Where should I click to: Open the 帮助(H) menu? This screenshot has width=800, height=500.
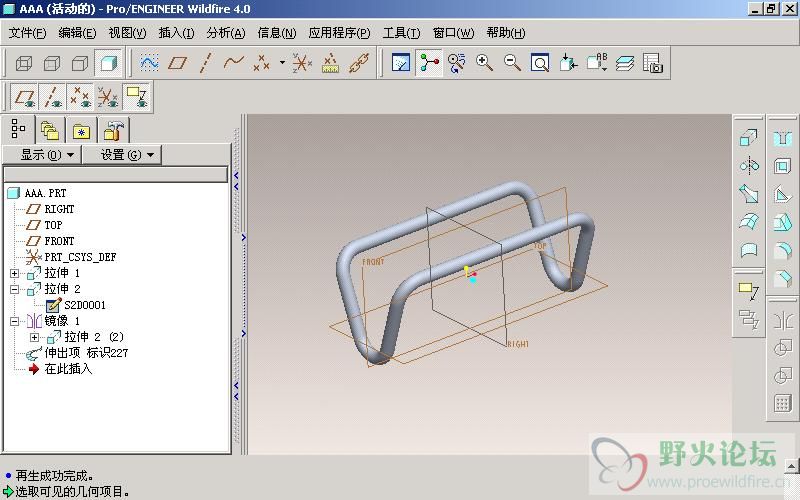tap(506, 33)
